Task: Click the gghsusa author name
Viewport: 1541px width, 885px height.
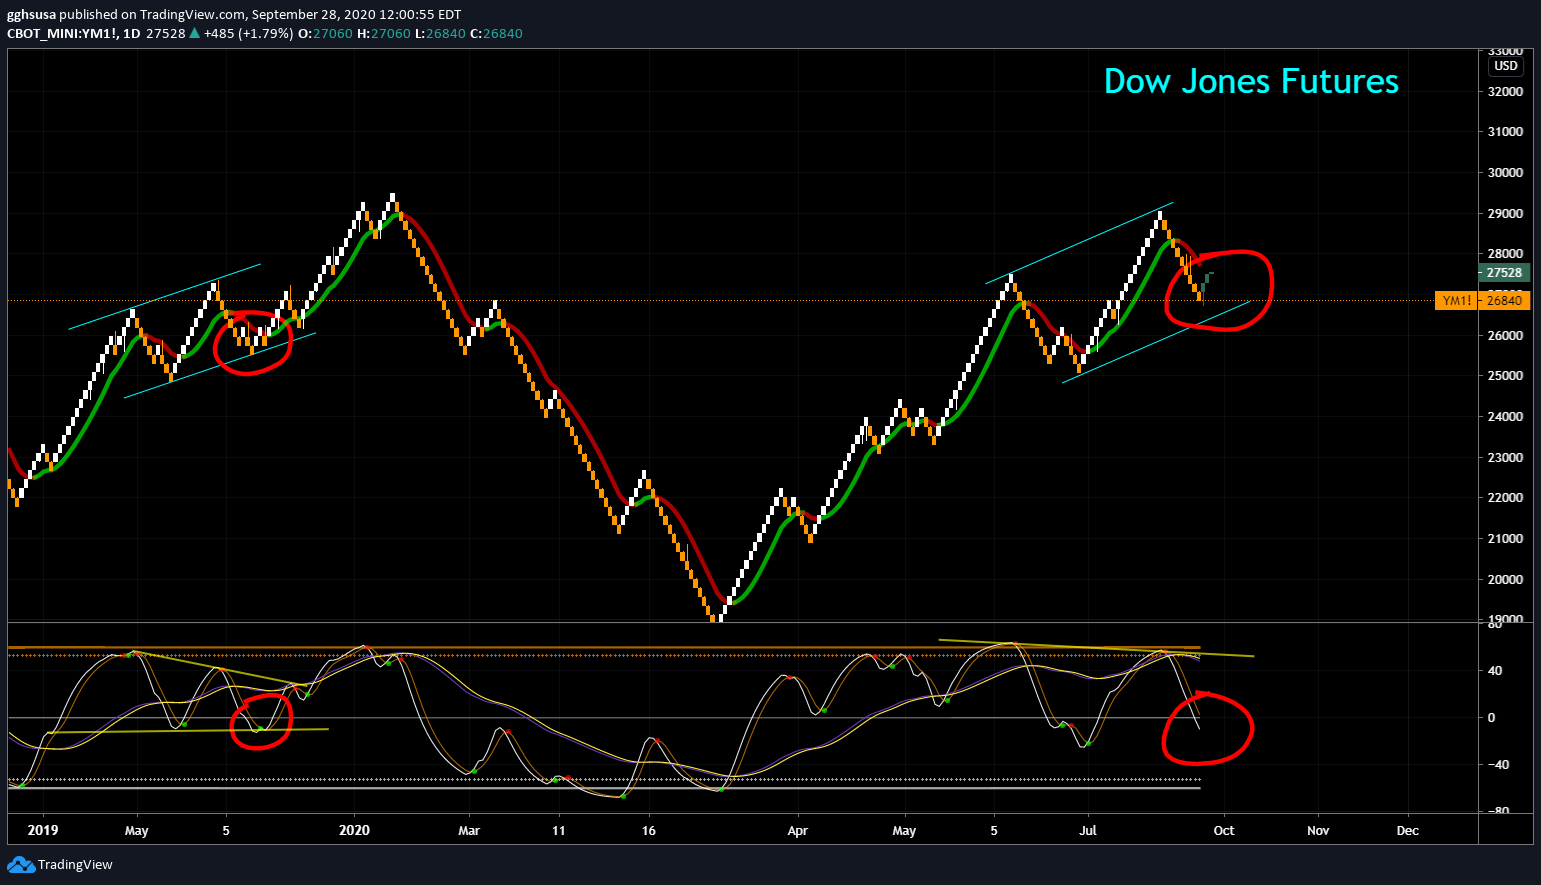Action: tap(31, 15)
